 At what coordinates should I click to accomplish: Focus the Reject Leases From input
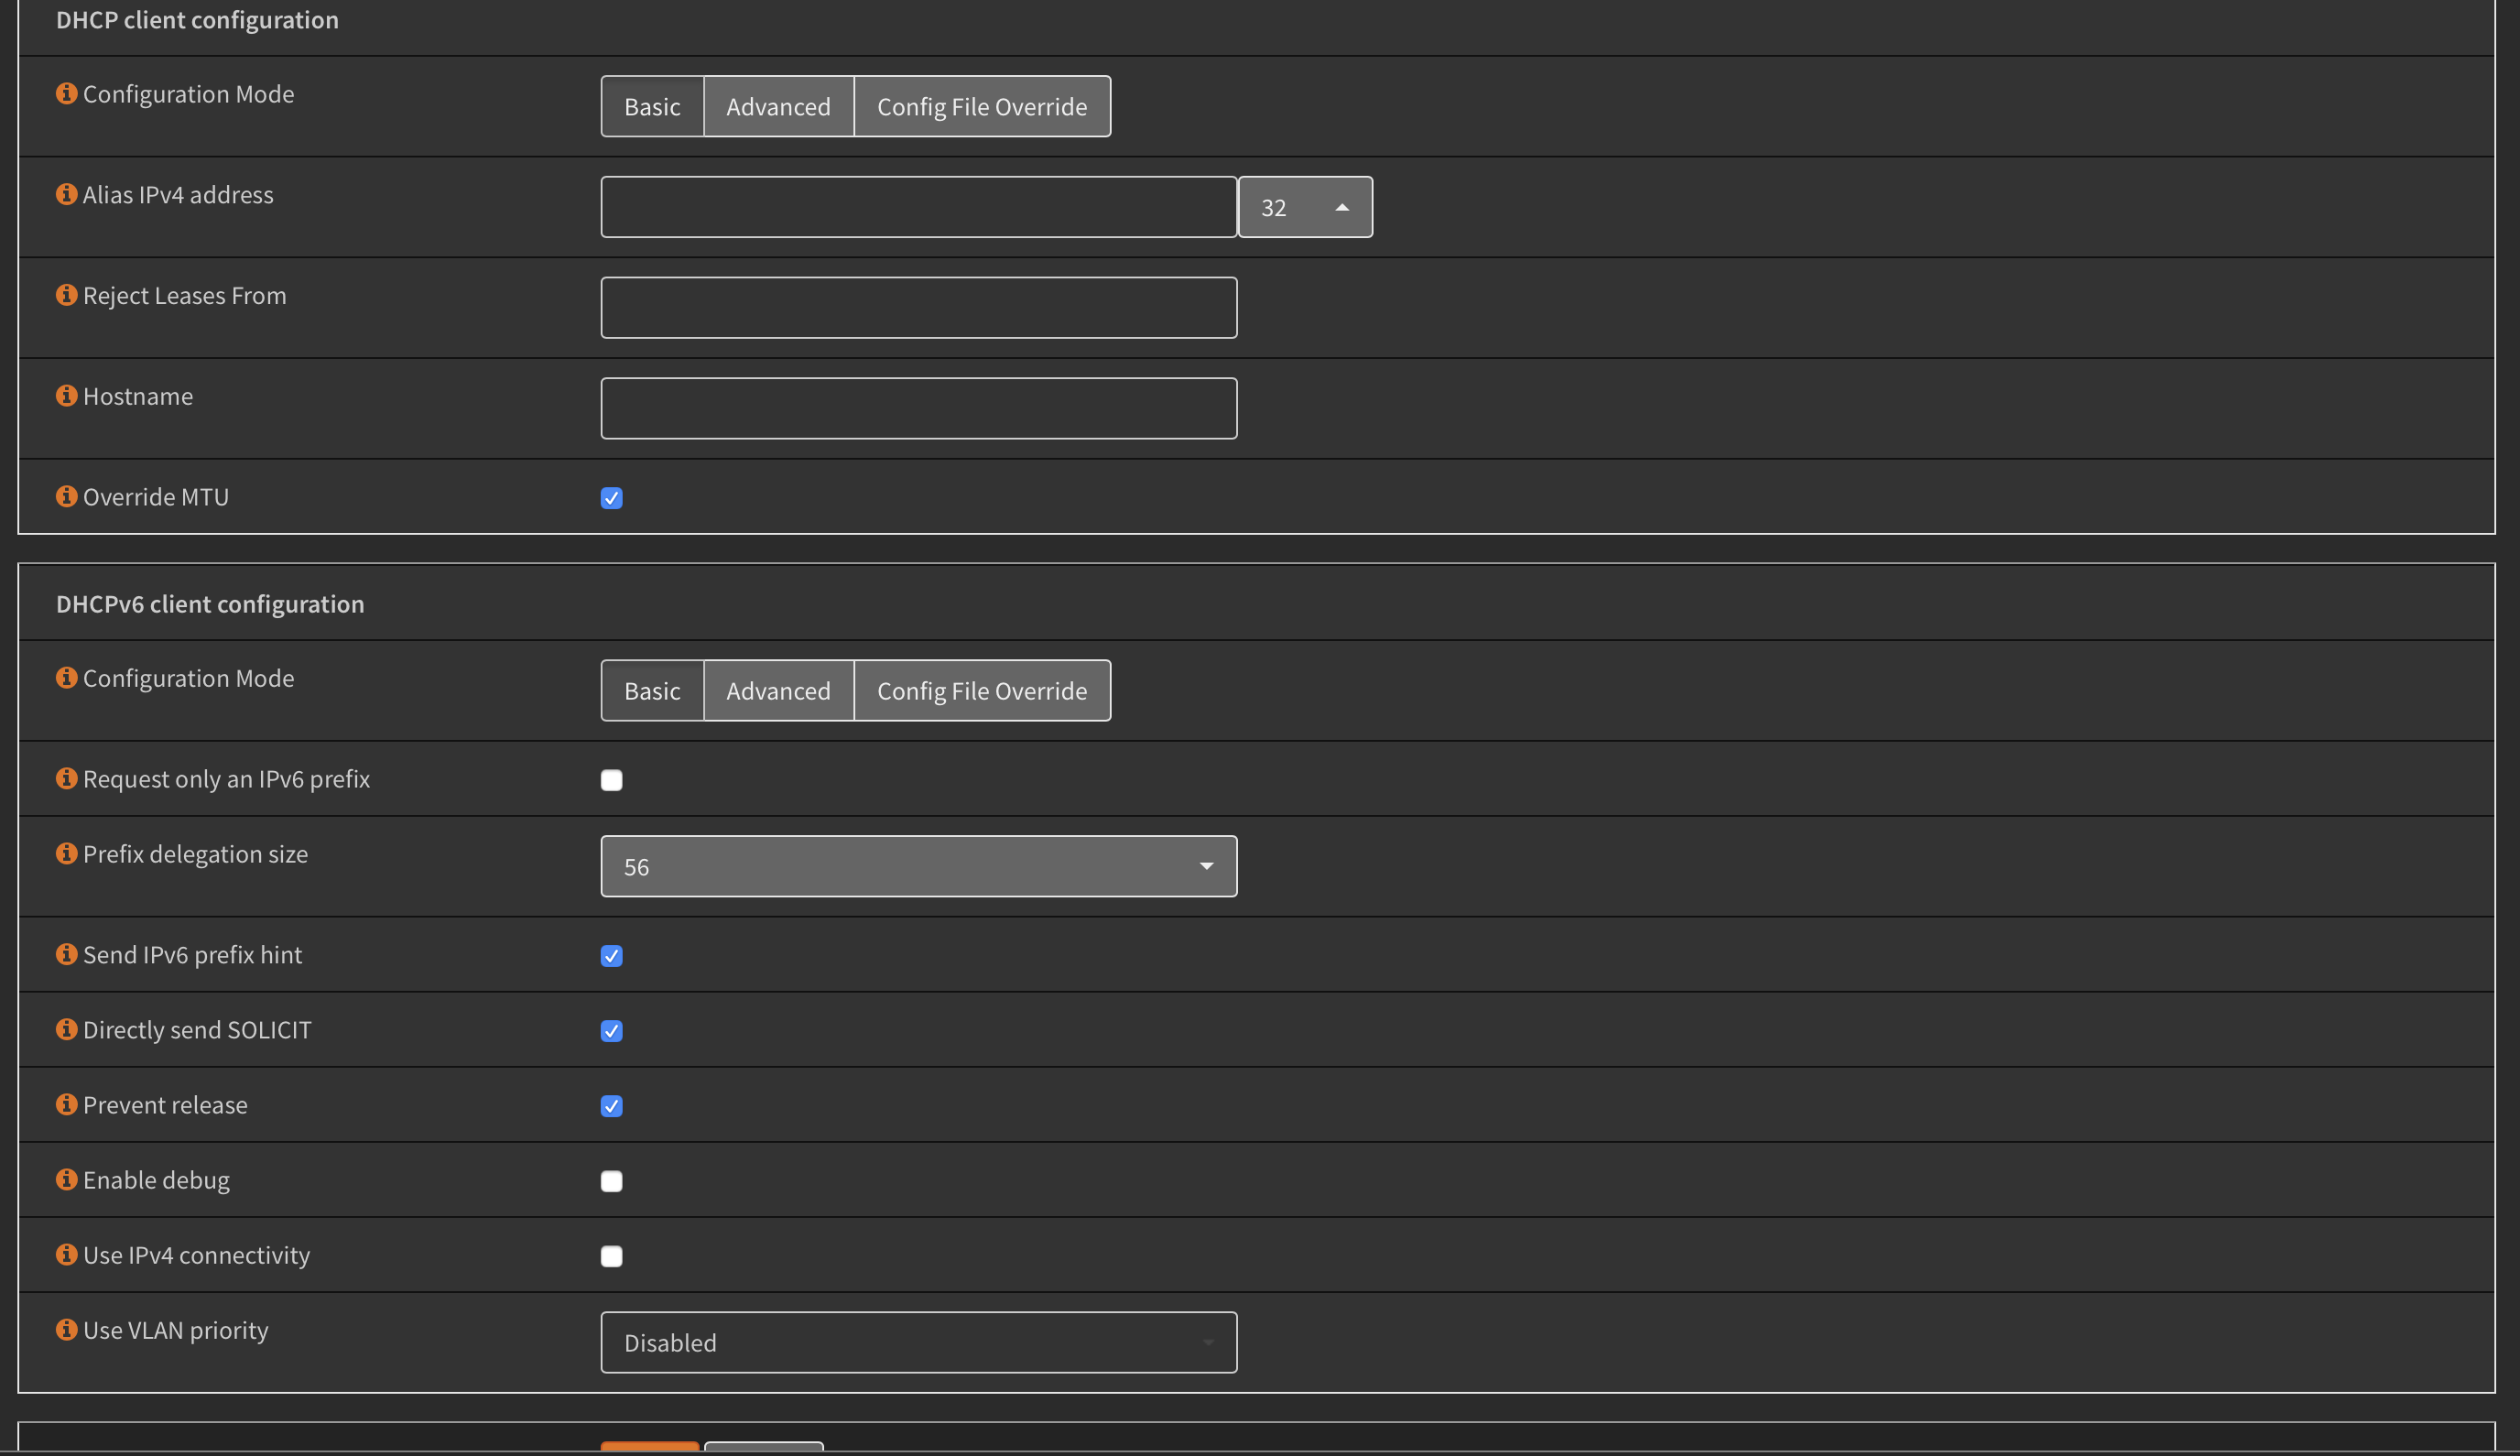pyautogui.click(x=918, y=307)
